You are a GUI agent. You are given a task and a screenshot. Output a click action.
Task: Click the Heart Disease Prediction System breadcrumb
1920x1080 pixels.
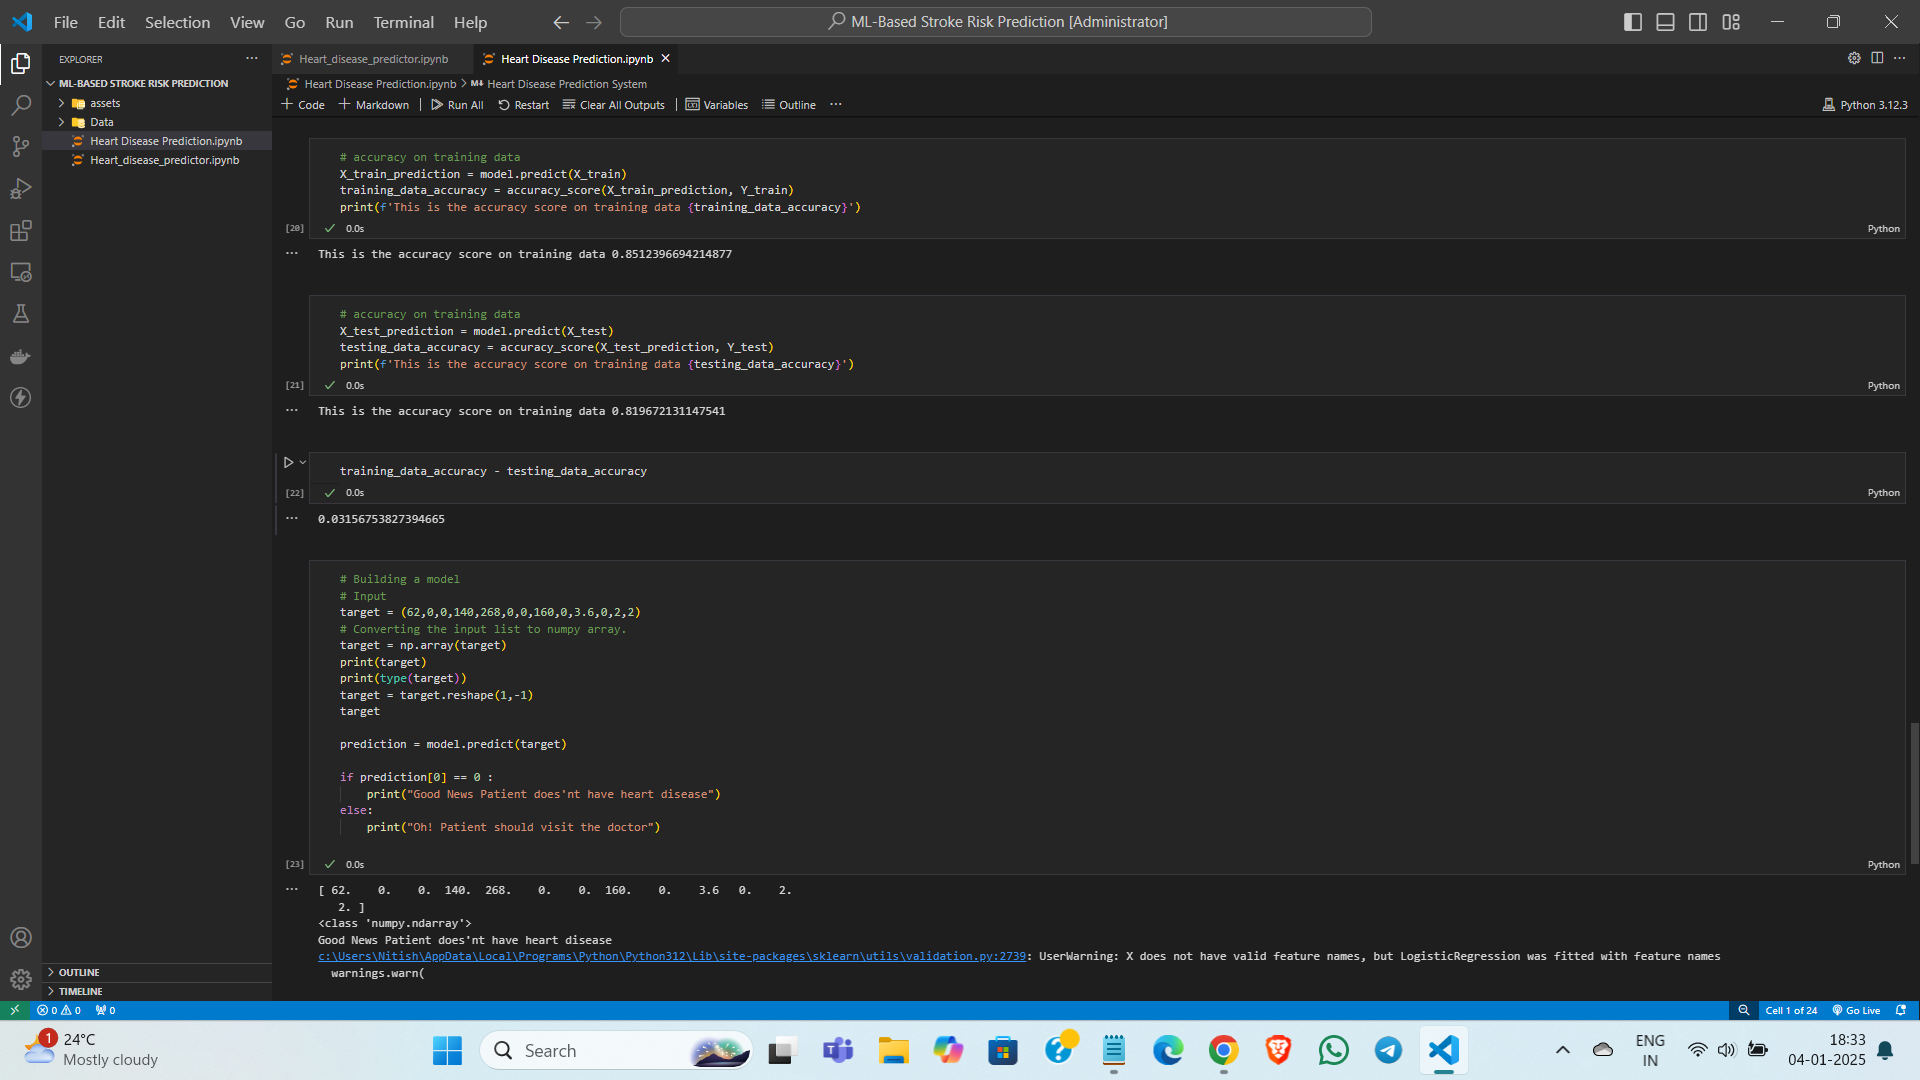click(566, 84)
